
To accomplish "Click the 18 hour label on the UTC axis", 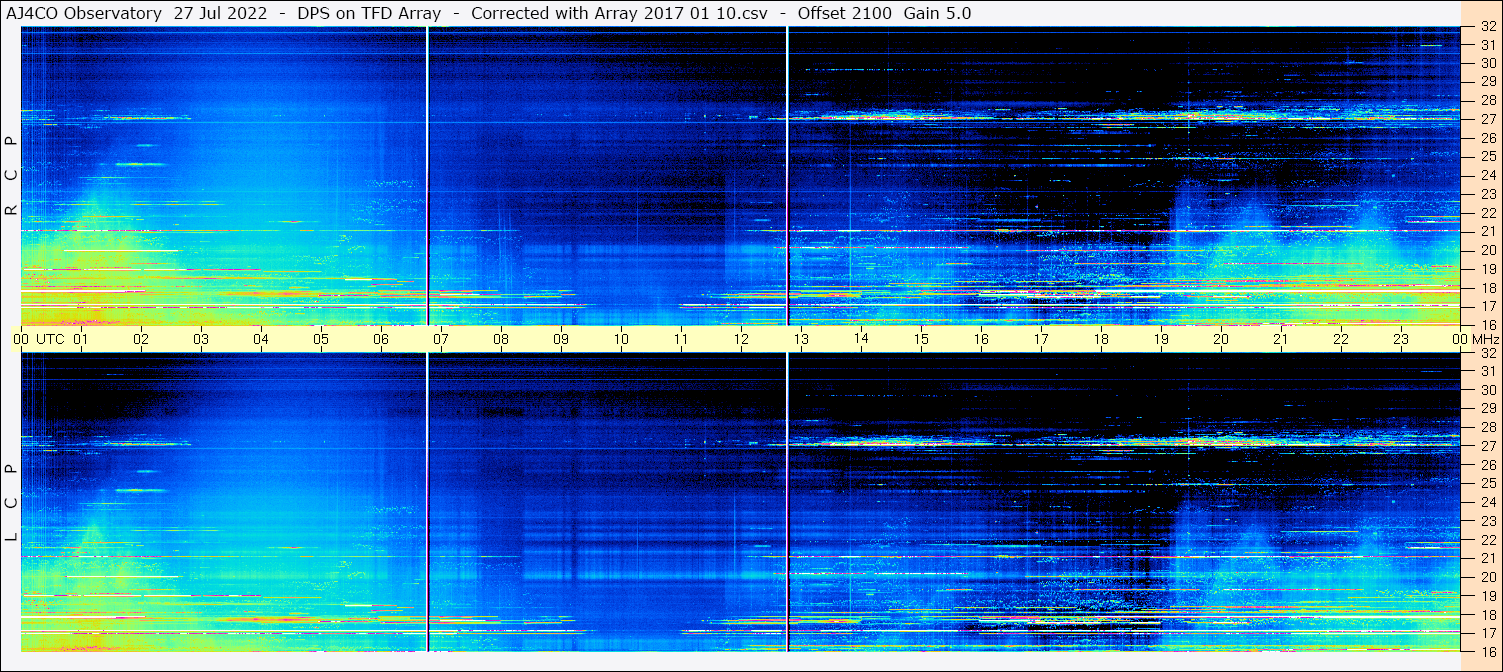I will 1101,339.
